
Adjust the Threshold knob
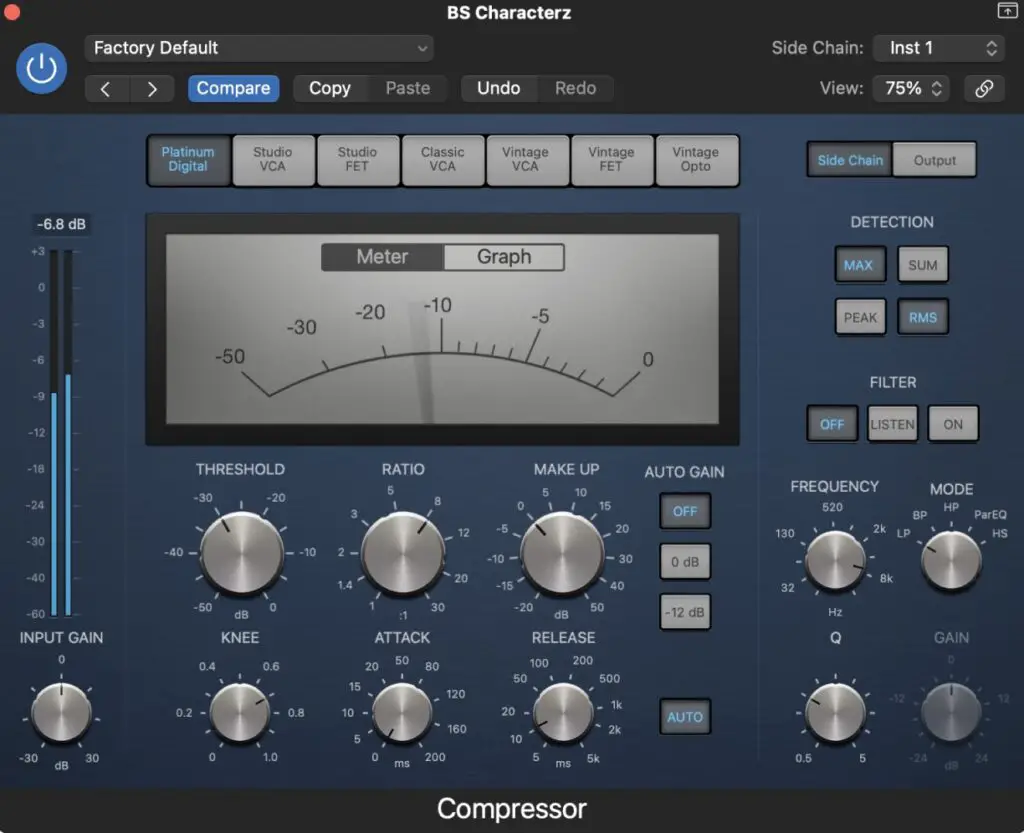(240, 550)
